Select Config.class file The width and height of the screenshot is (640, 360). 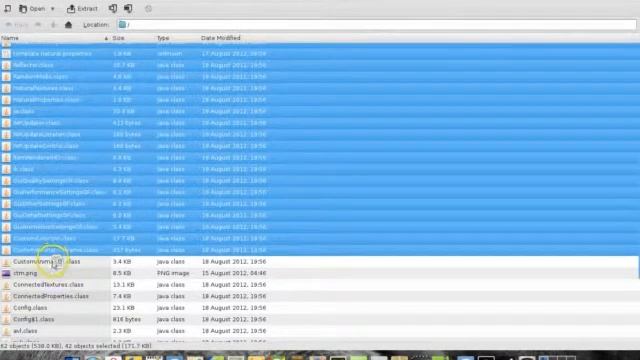(x=30, y=307)
